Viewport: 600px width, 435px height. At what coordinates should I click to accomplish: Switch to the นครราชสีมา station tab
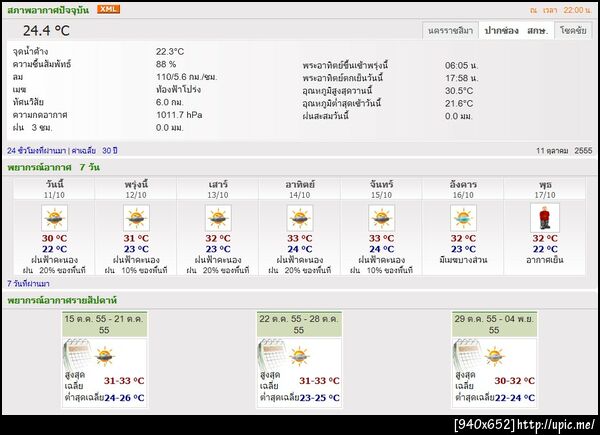[x=450, y=31]
